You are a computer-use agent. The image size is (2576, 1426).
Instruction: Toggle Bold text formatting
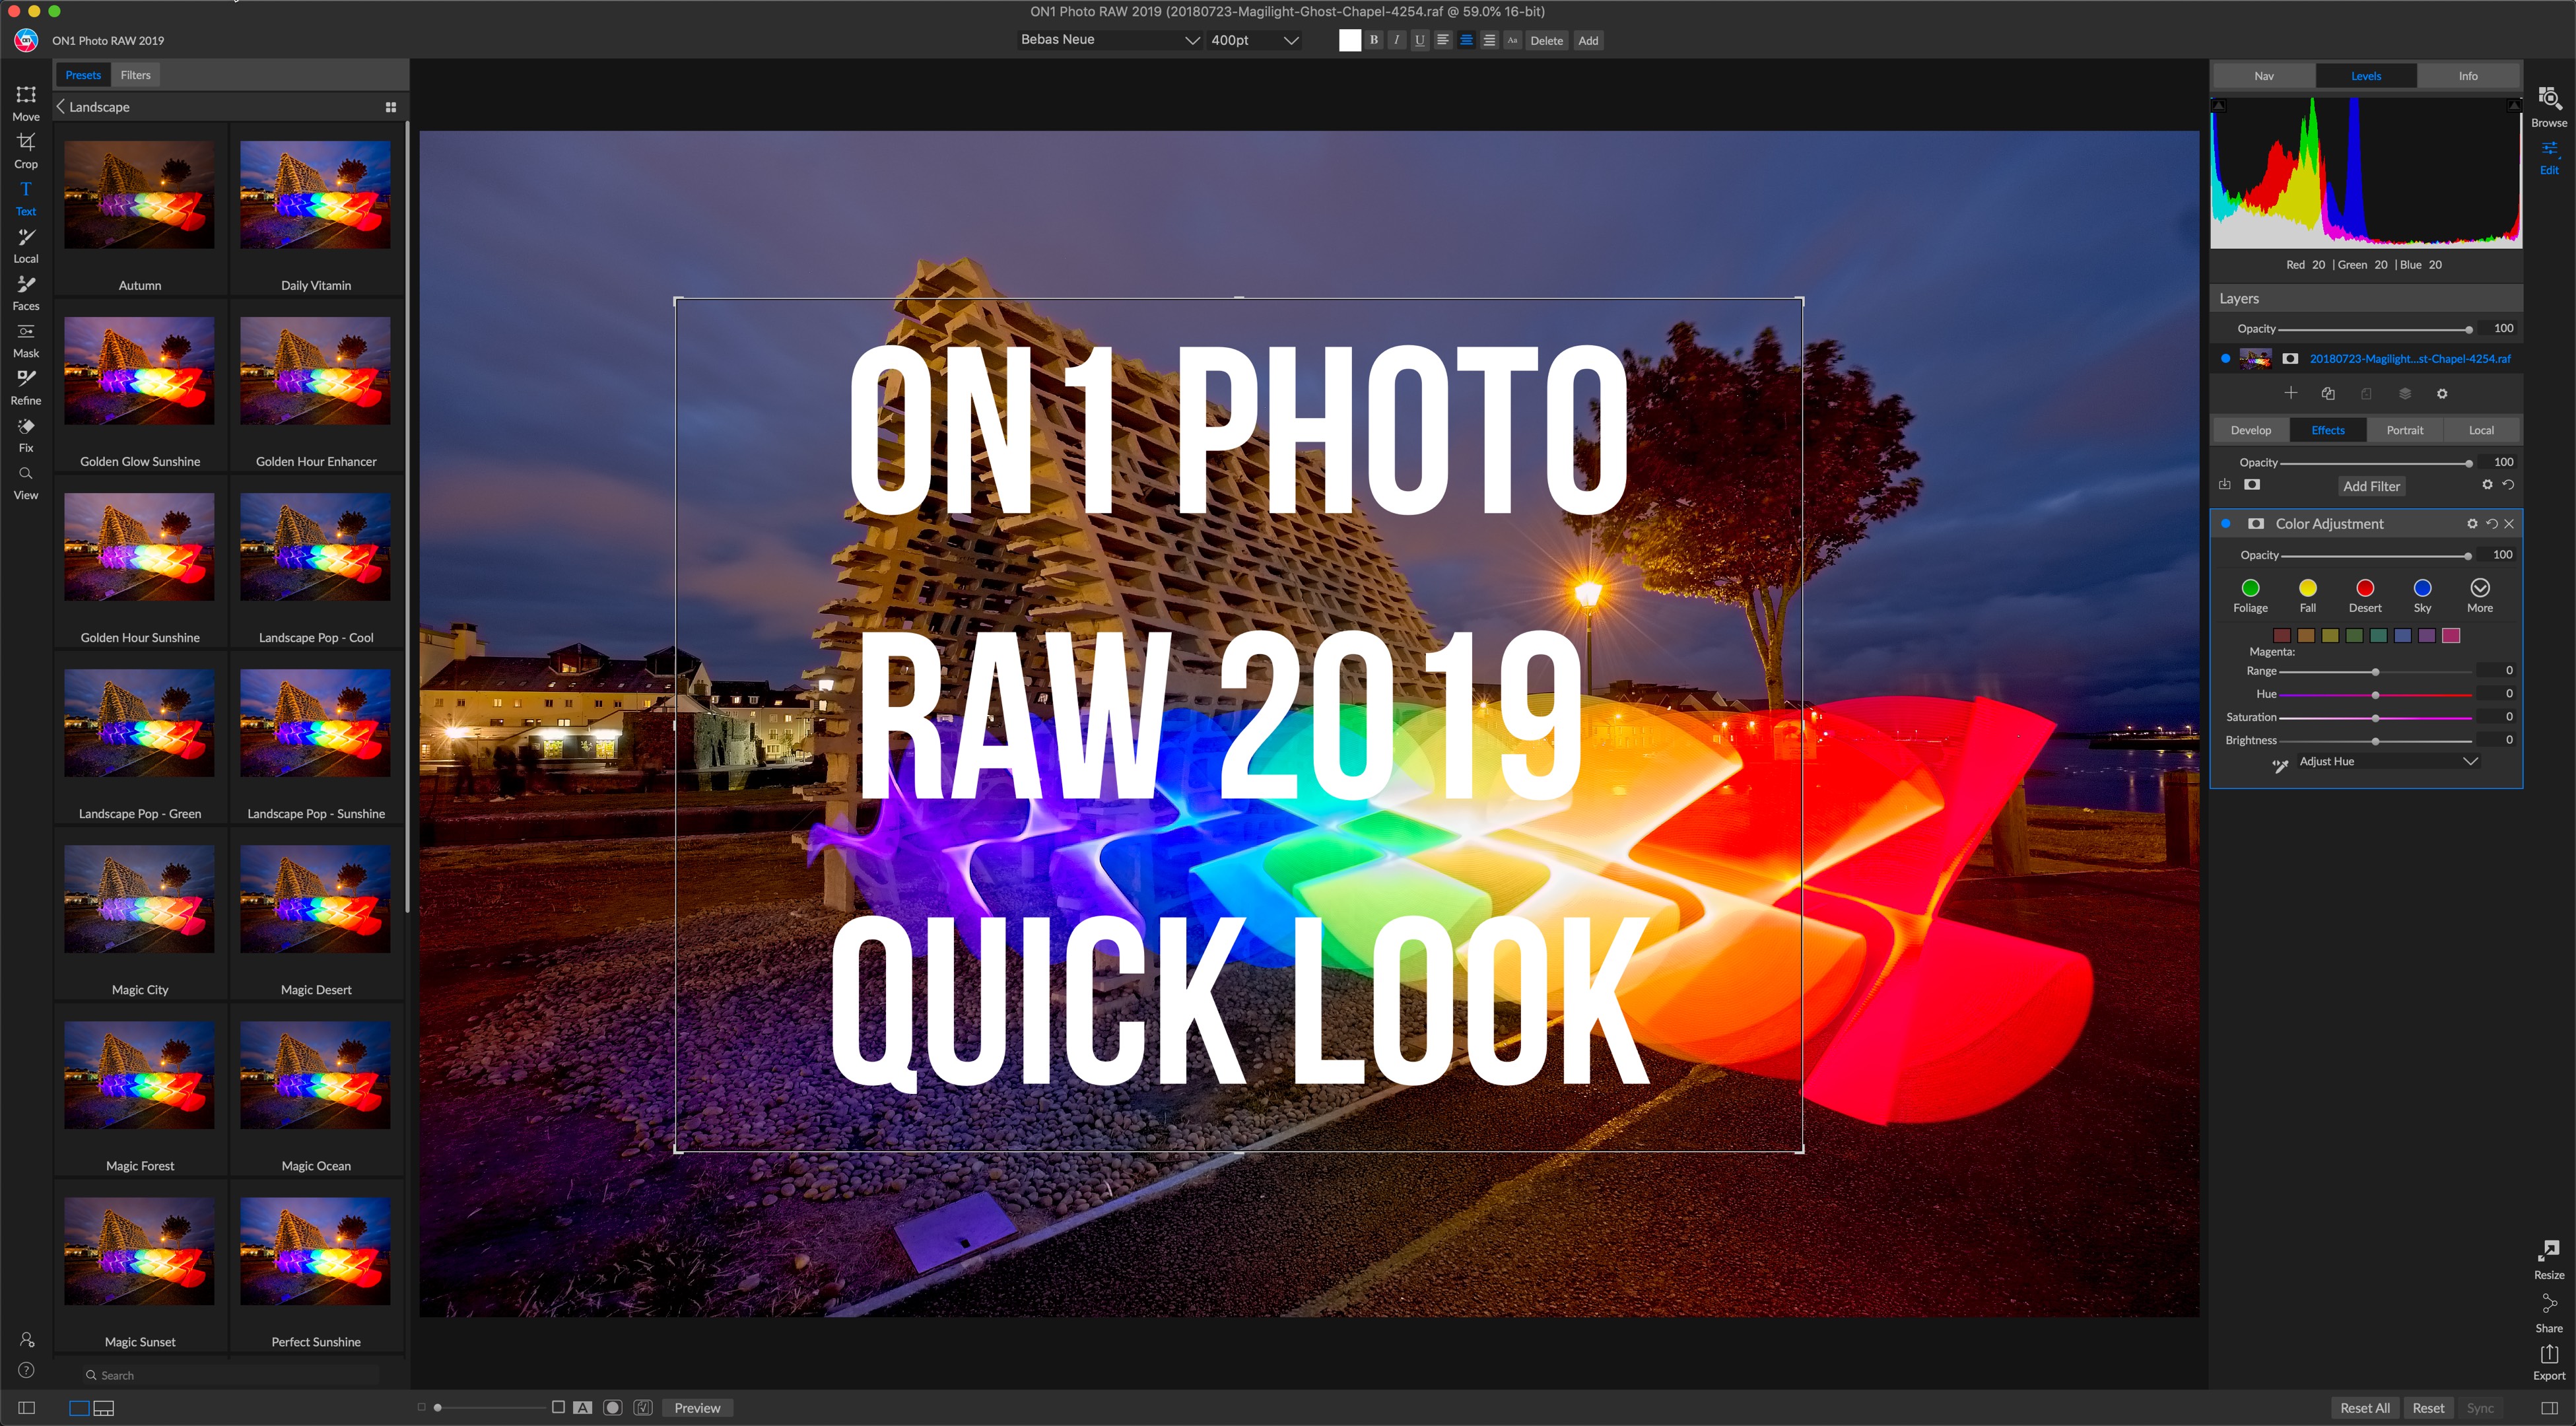pos(1374,40)
